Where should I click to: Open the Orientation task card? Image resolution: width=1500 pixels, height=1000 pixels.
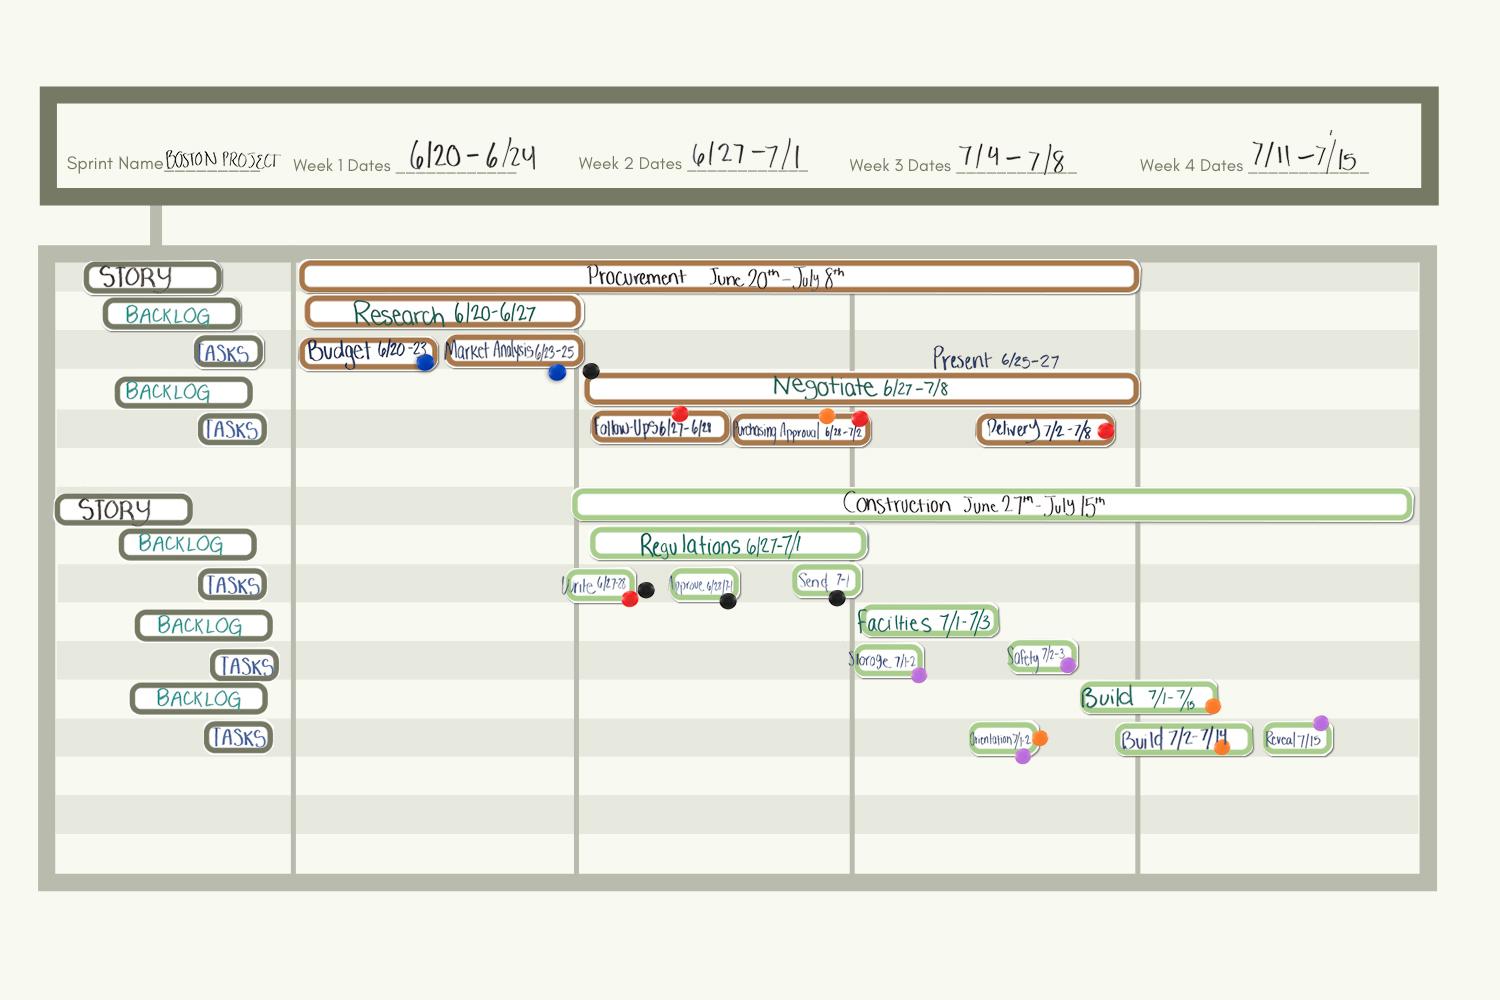point(1003,740)
